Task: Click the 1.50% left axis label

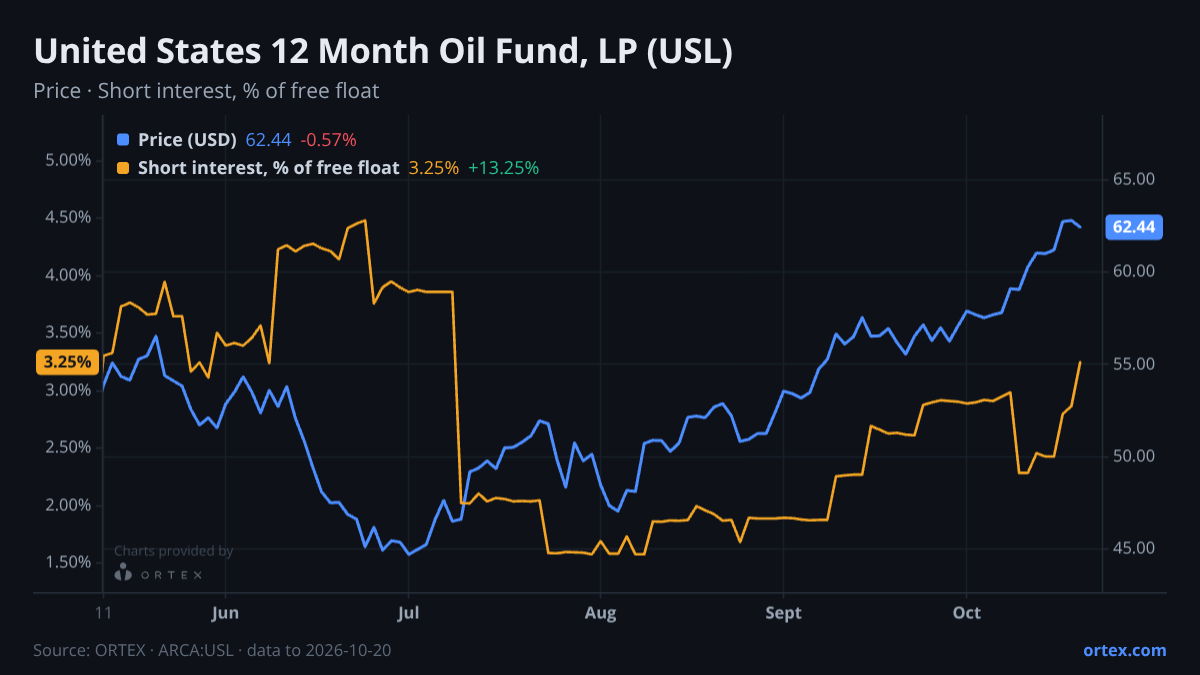Action: point(69,562)
